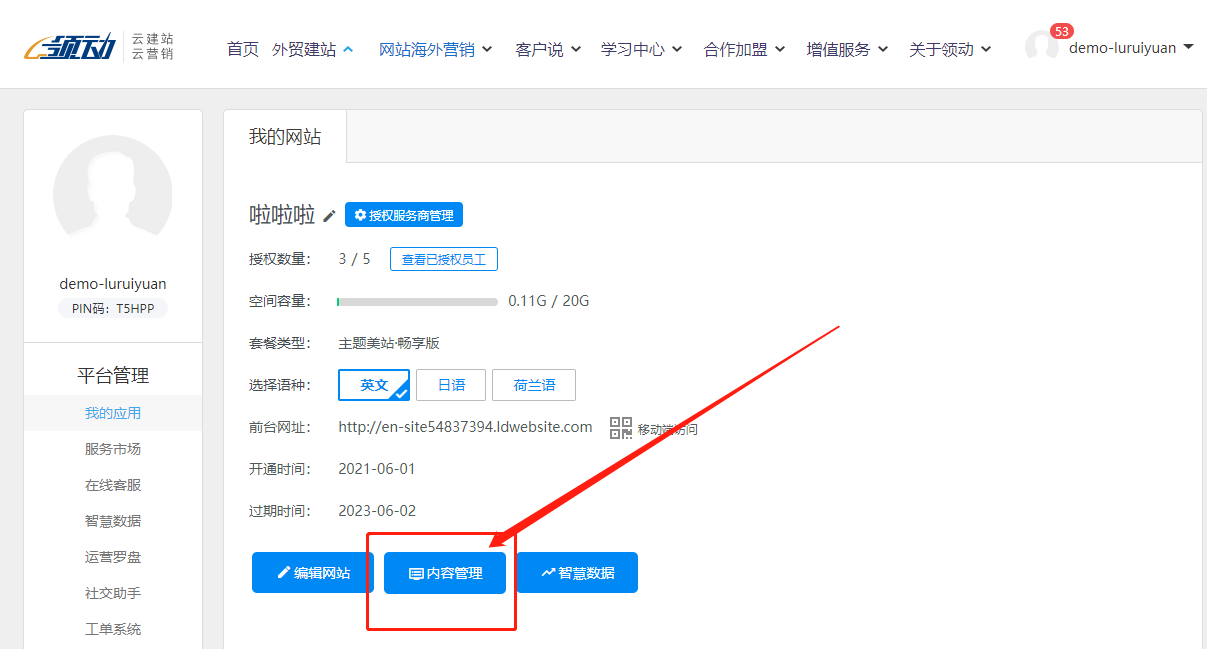Select the 我的网站 tab
1207x649 pixels.
click(285, 137)
